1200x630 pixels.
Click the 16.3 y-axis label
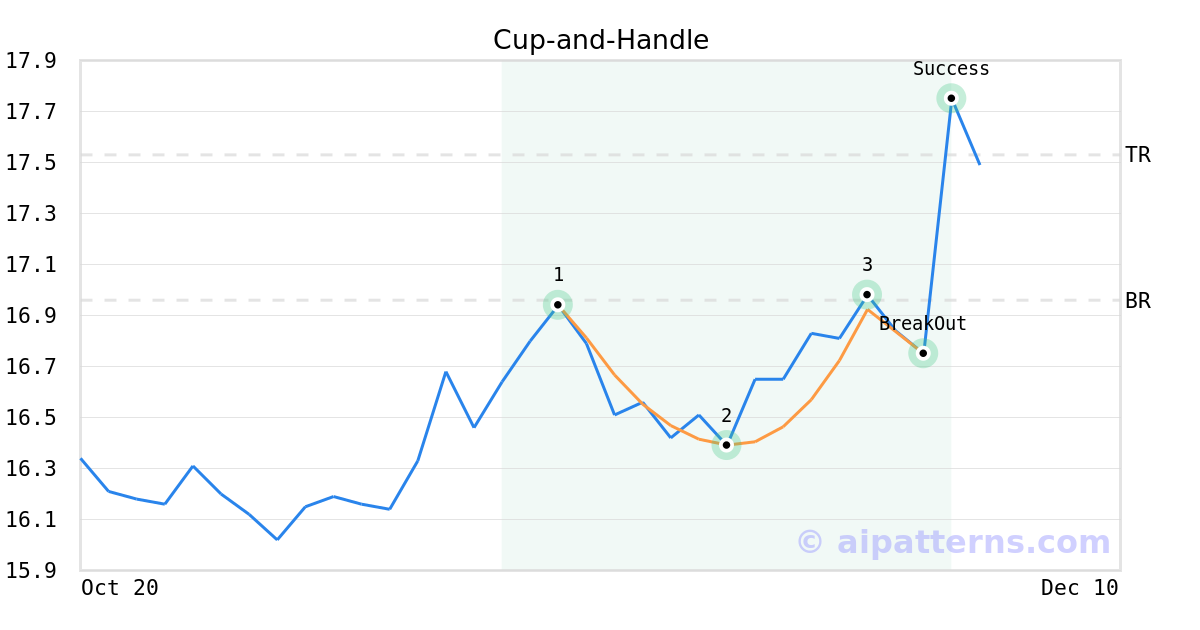[x=31, y=469]
